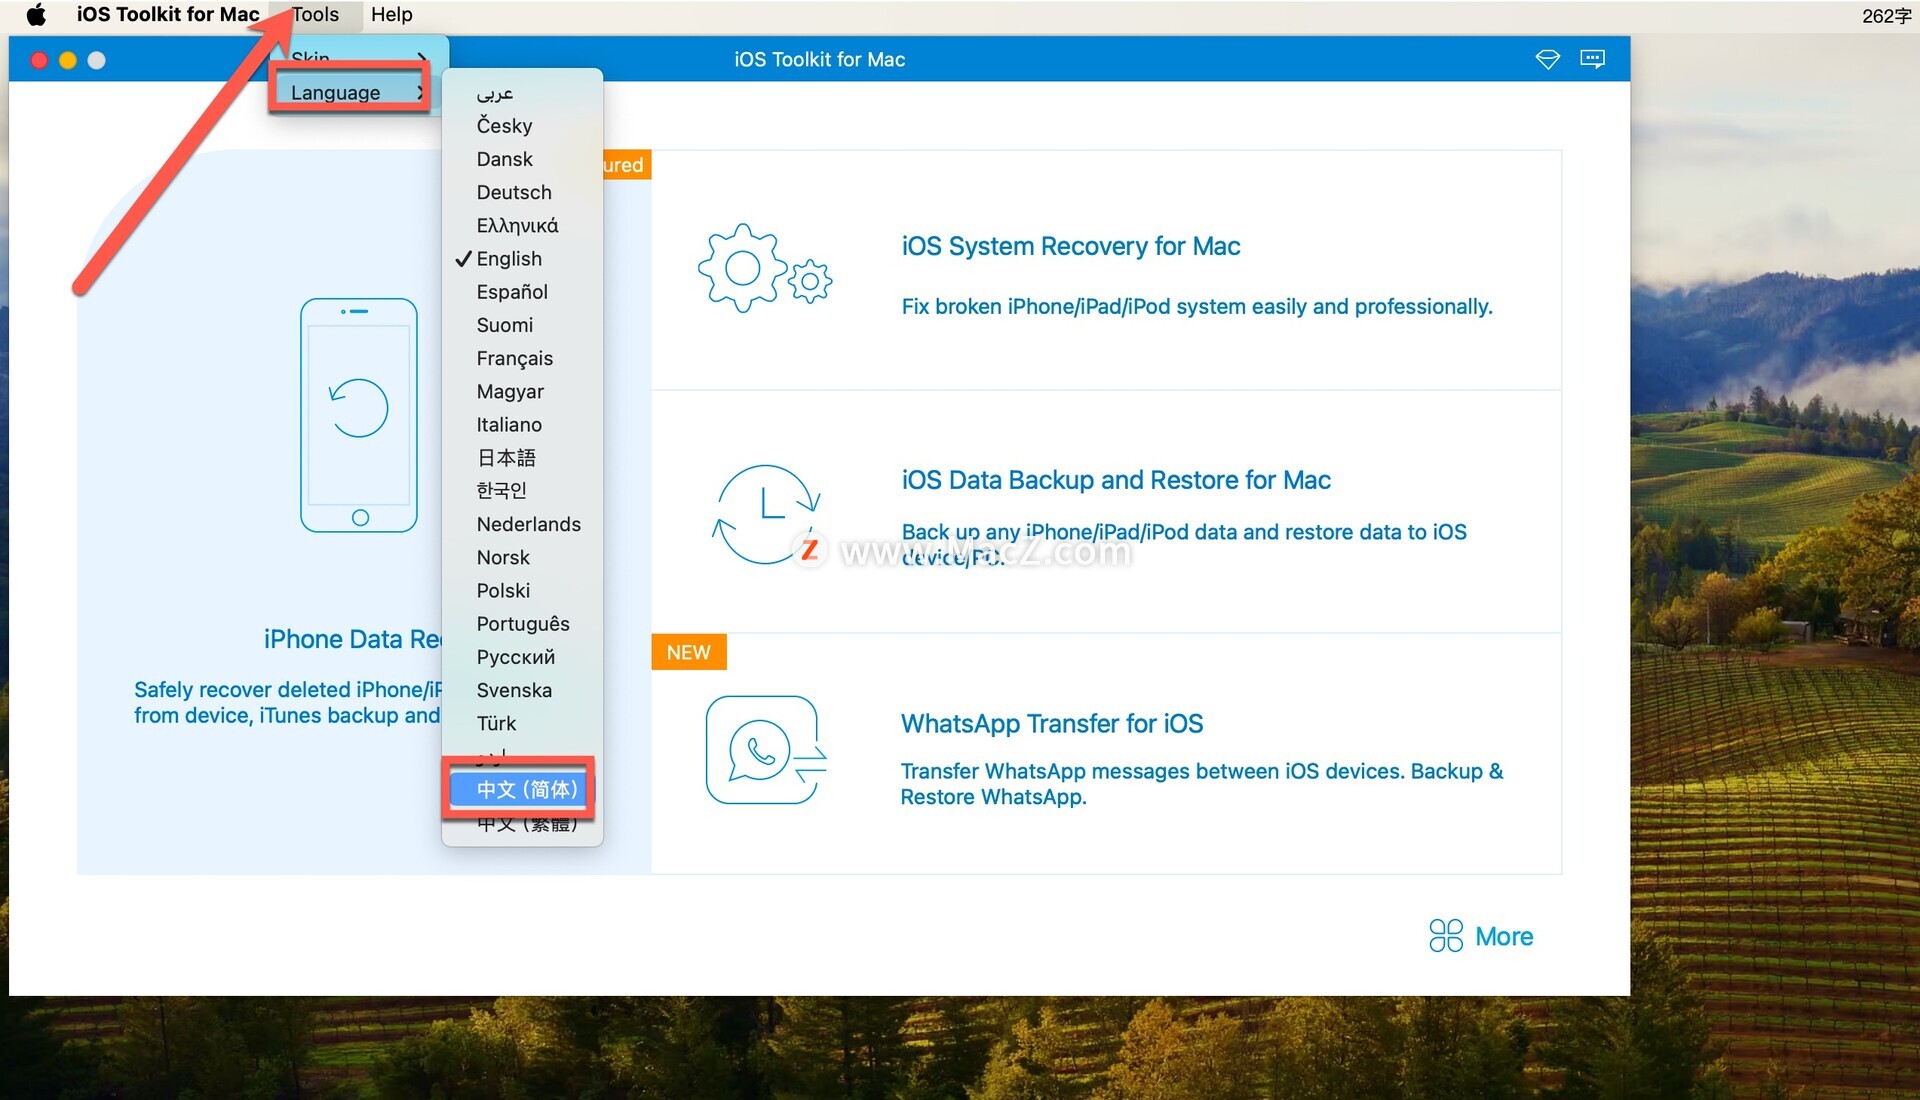Select Español language

point(523,292)
